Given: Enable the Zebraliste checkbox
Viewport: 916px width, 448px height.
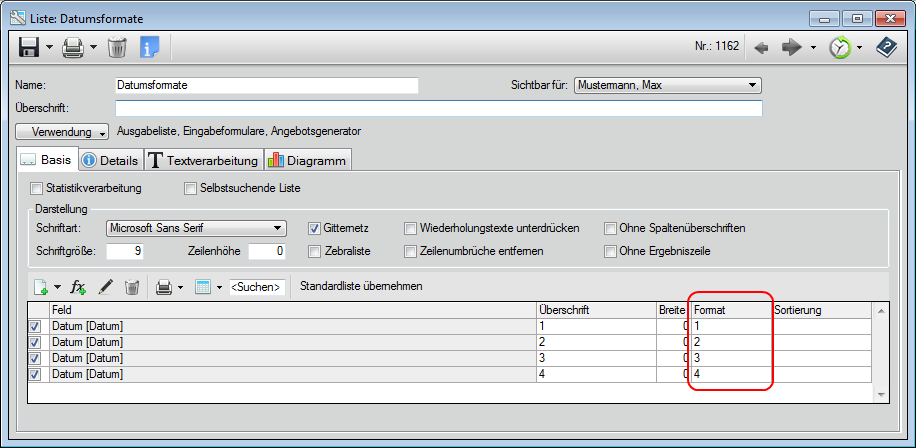Looking at the screenshot, I should 314,252.
